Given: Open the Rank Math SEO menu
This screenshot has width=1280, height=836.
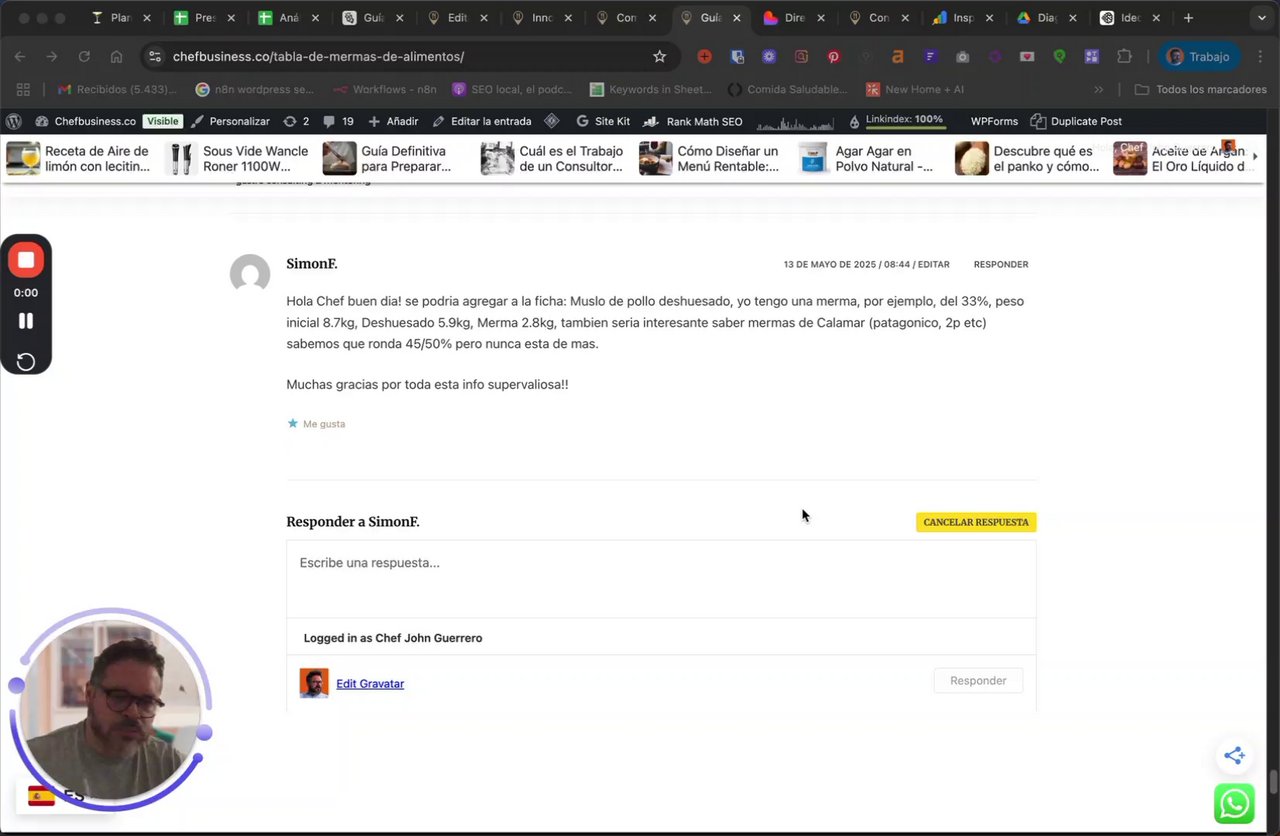Looking at the screenshot, I should [x=692, y=121].
